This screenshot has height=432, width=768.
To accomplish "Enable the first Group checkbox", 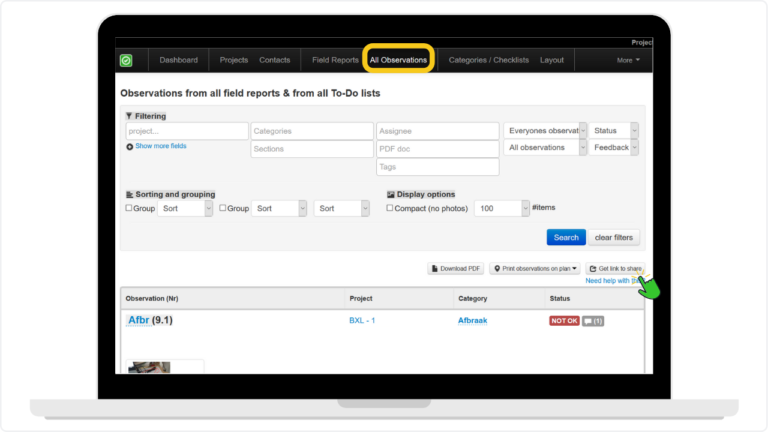I will click(x=129, y=208).
